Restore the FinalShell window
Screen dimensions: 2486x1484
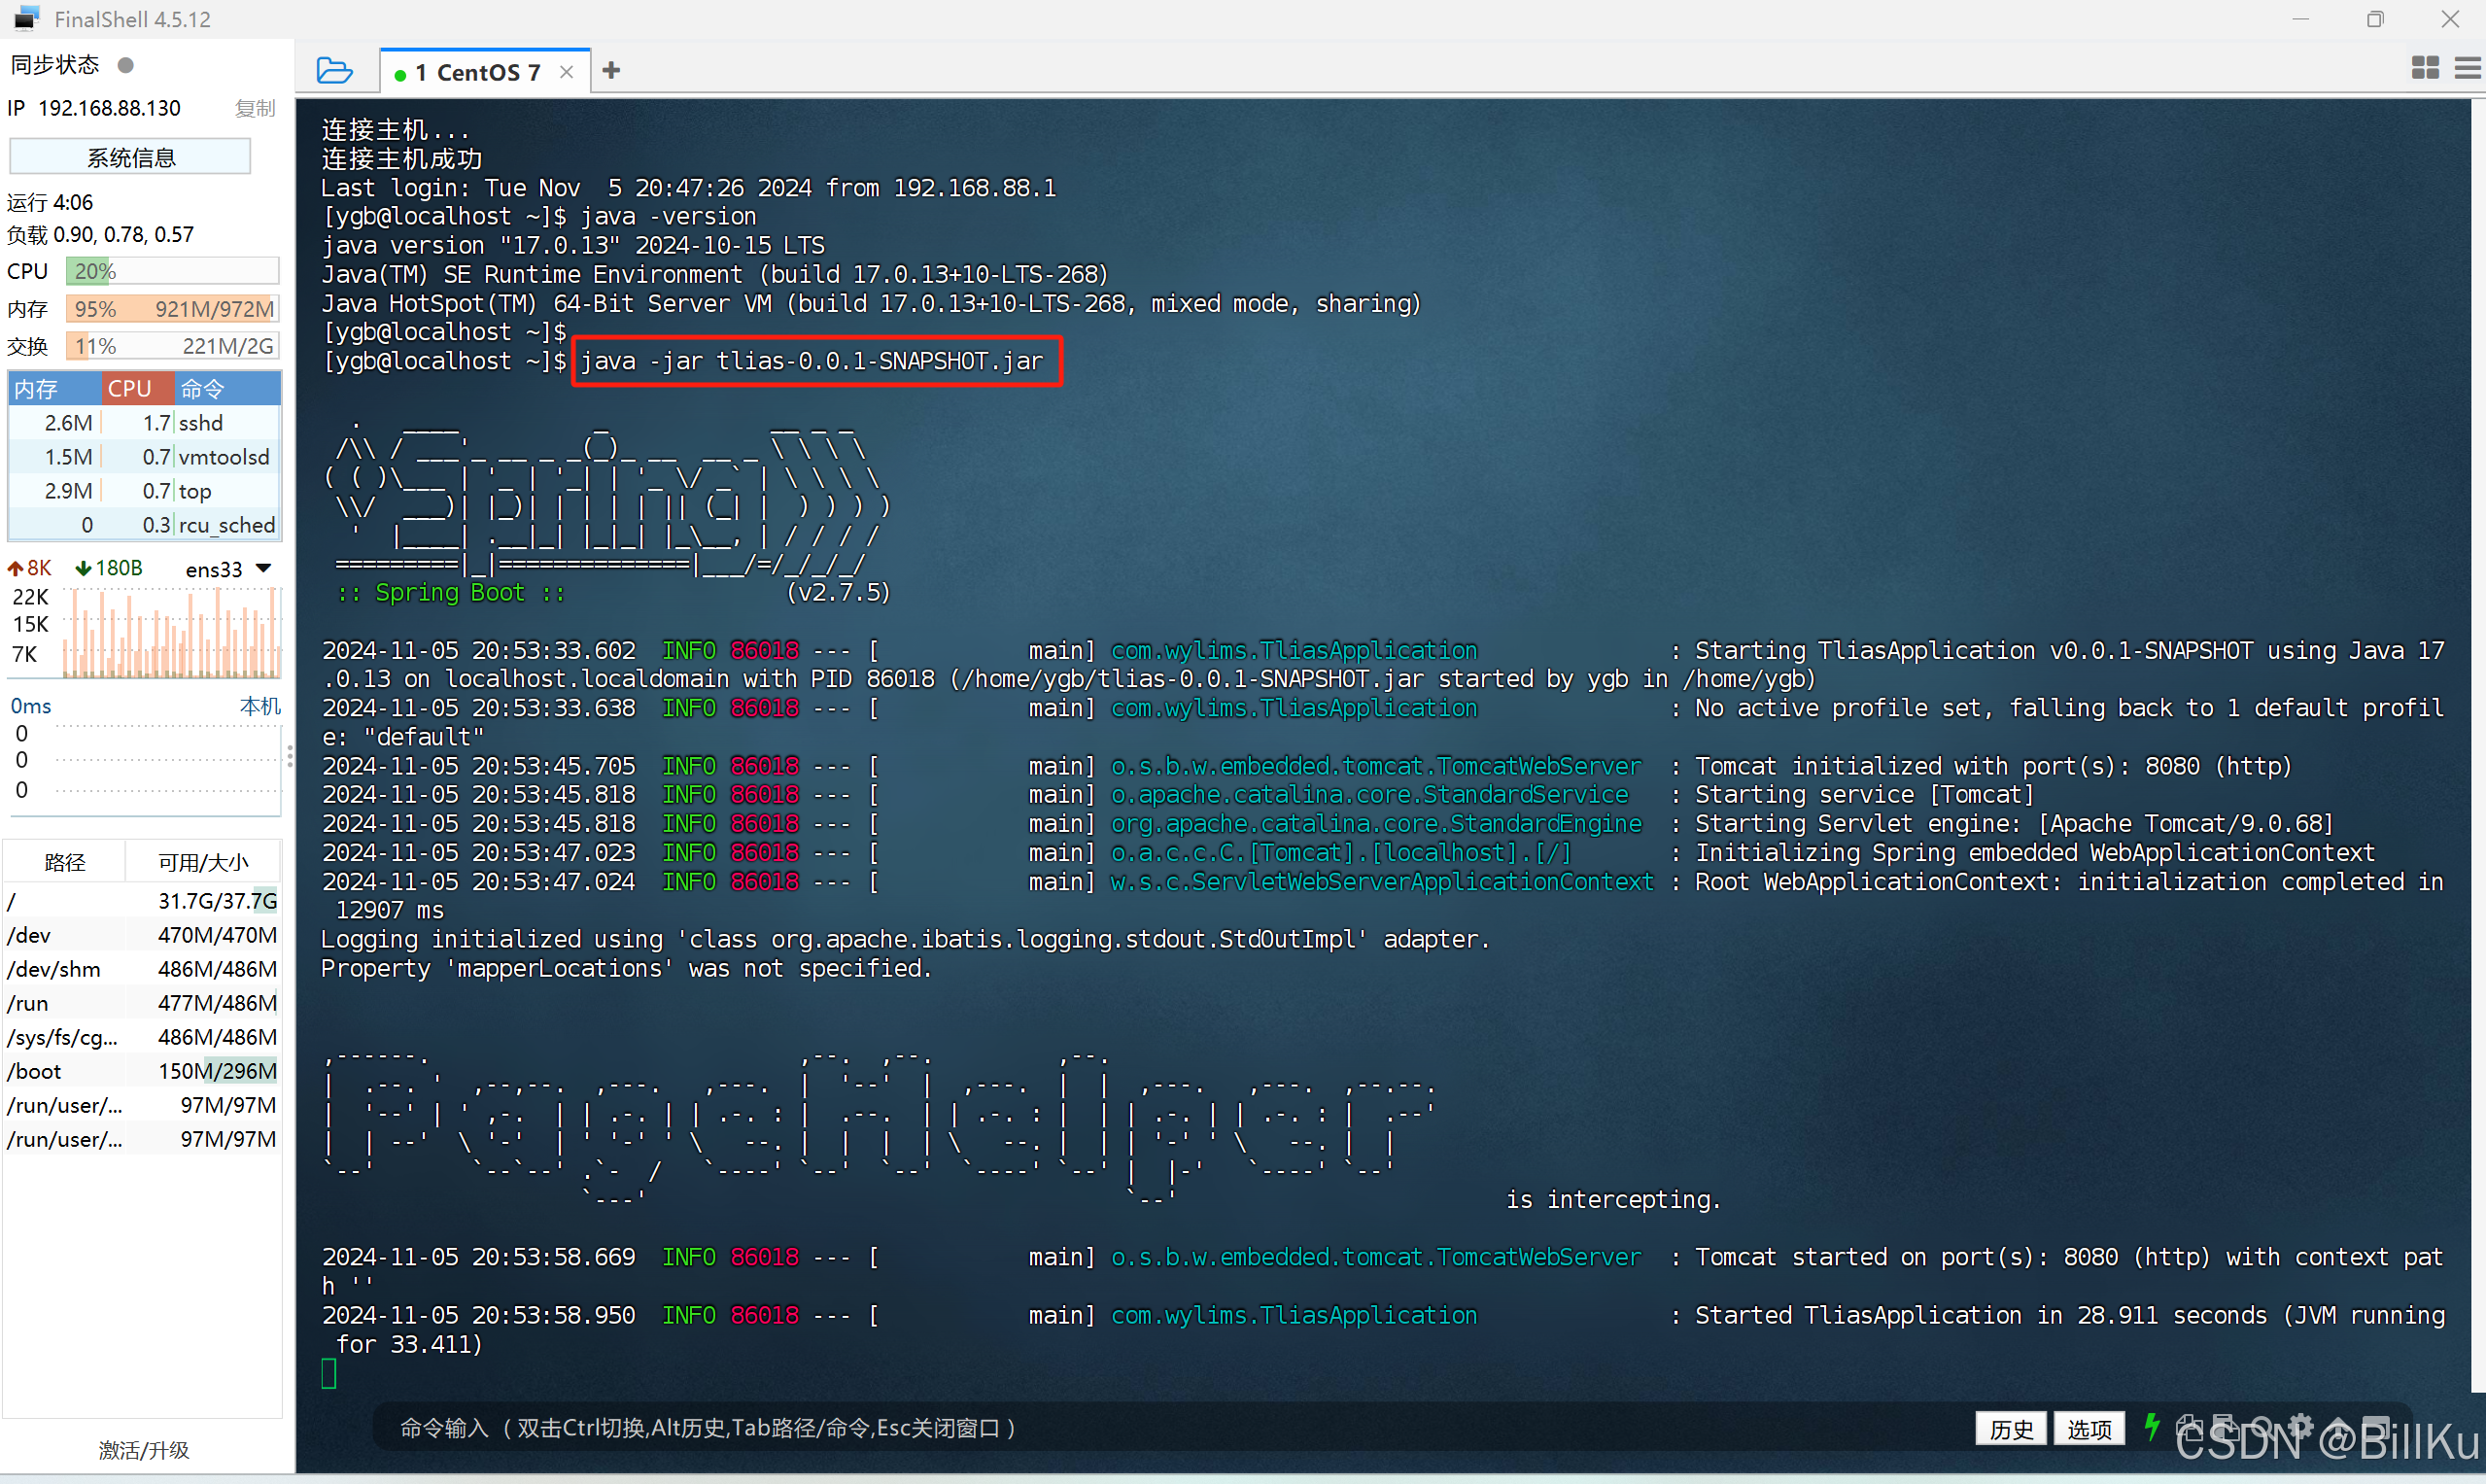[2375, 19]
